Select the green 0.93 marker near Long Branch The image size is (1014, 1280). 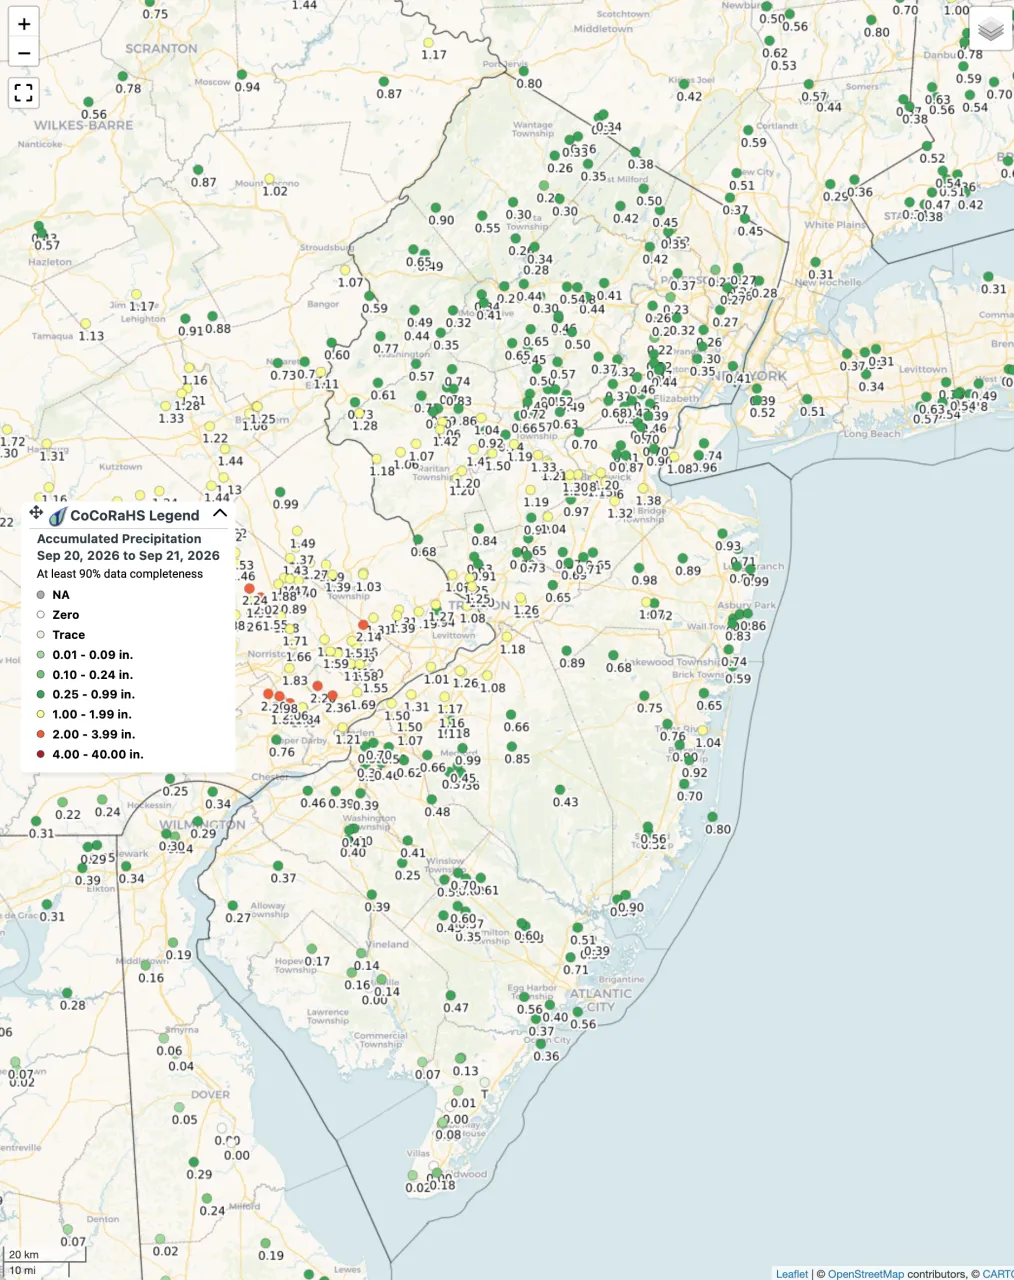pyautogui.click(x=720, y=535)
